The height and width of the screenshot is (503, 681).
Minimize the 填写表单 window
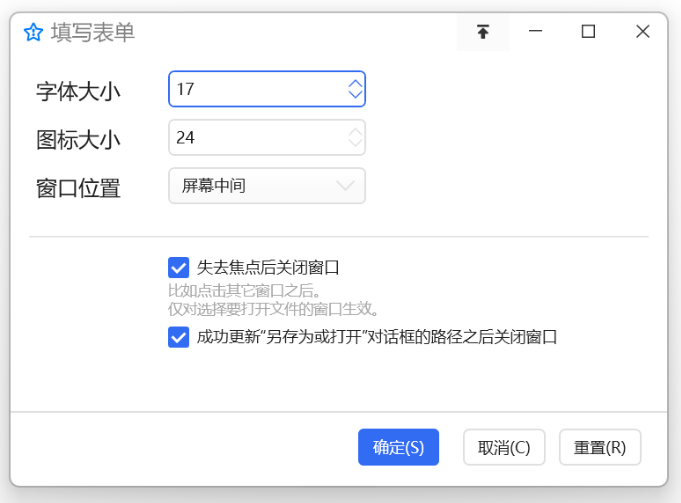(x=536, y=31)
